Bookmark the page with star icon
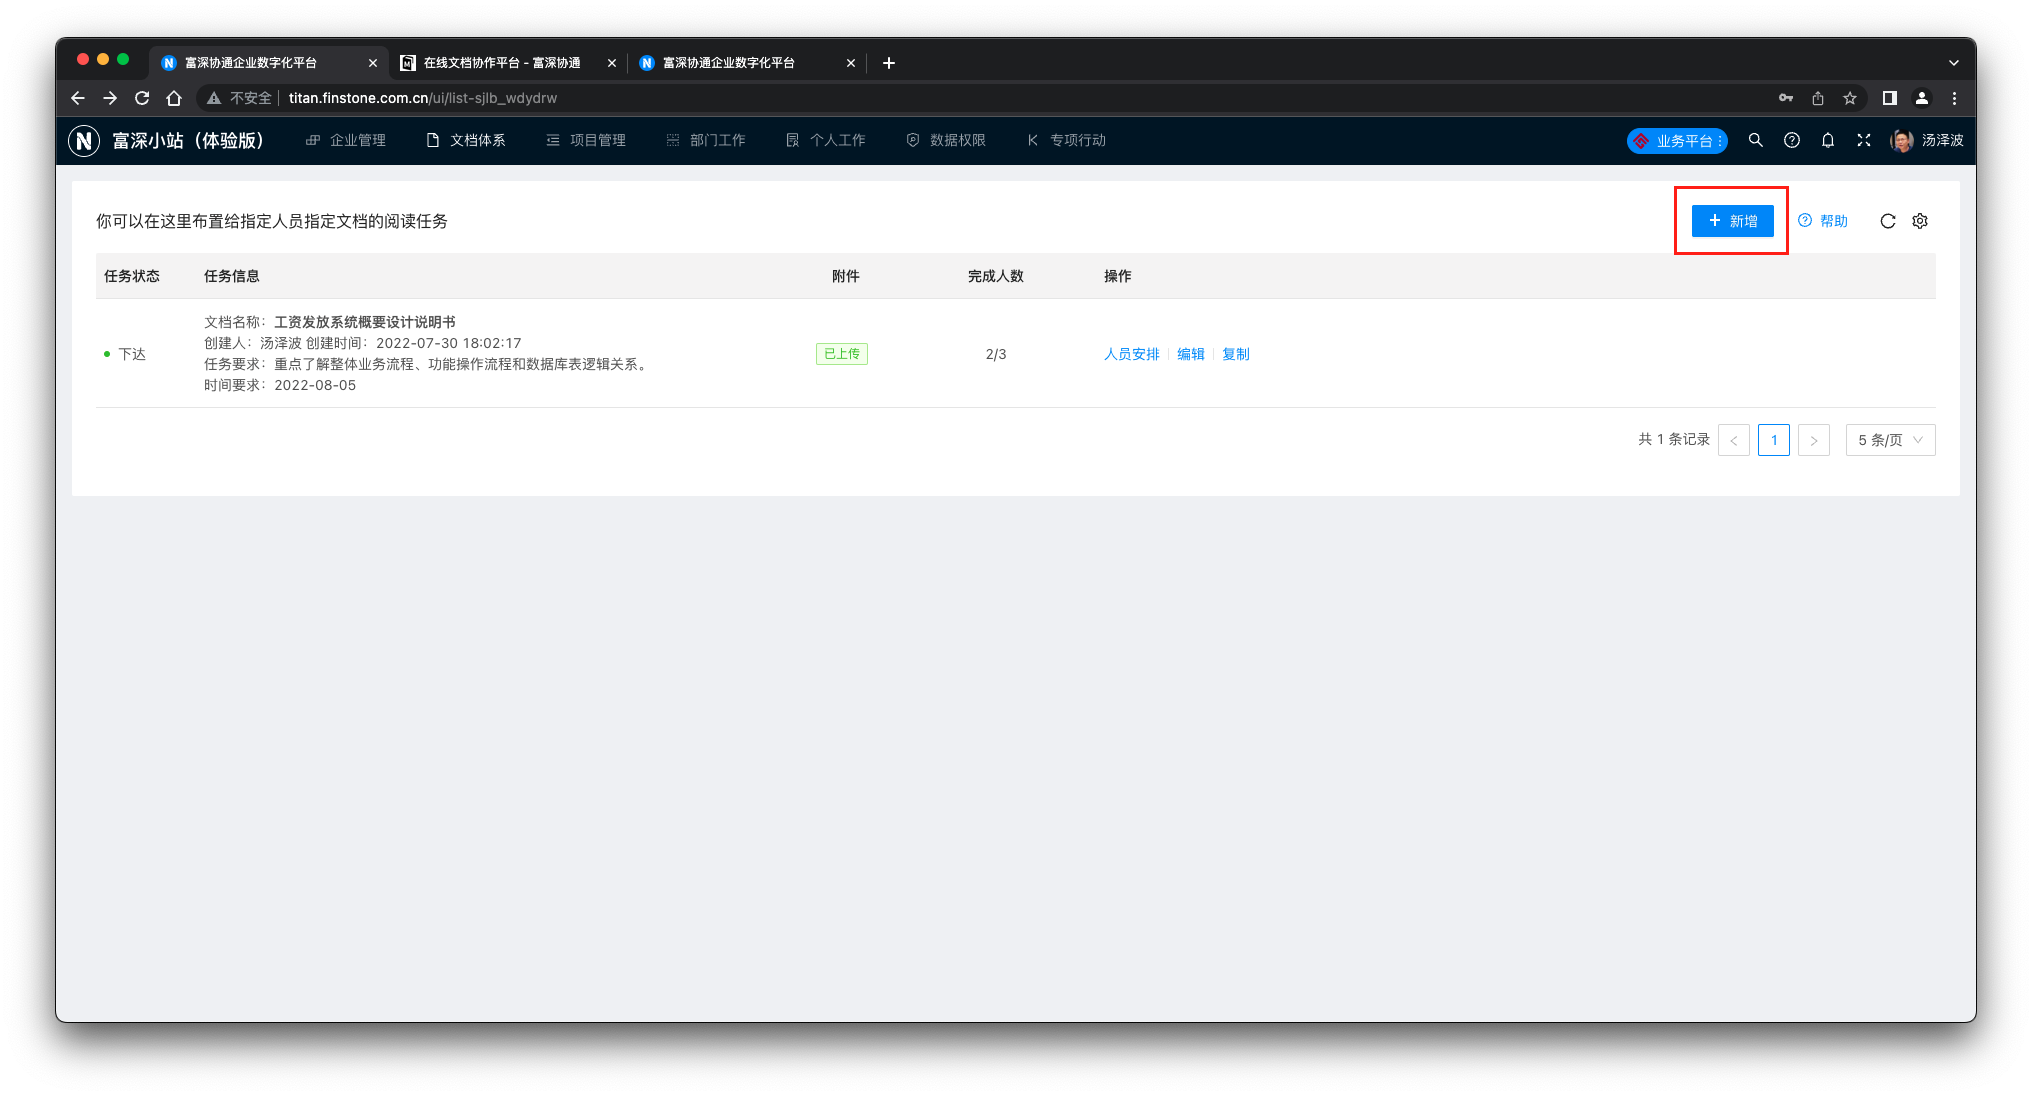This screenshot has height=1096, width=2032. pyautogui.click(x=1850, y=98)
